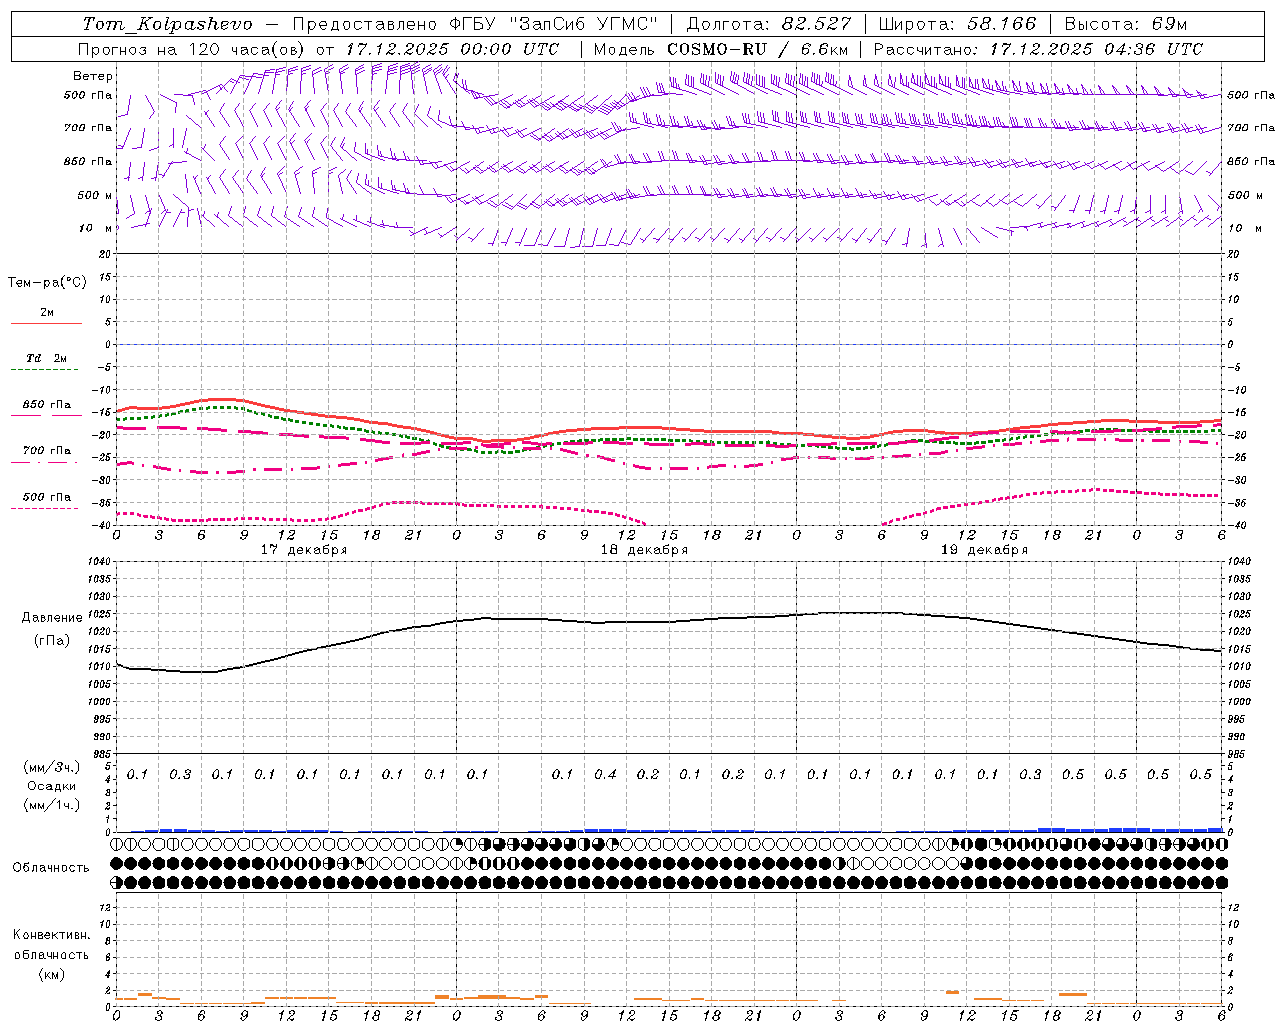This screenshot has height=1024, width=1280.
Task: Select the Тем-ра(°C) temperature panel label
Action: 47,283
